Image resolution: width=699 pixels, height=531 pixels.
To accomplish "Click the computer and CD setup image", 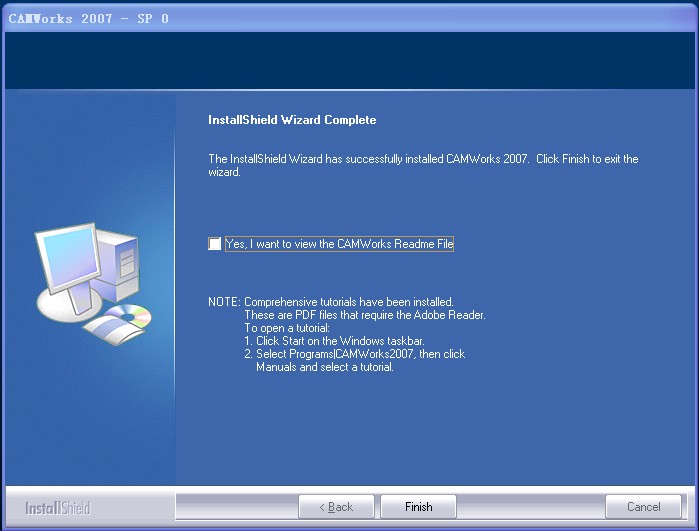I will pos(94,284).
